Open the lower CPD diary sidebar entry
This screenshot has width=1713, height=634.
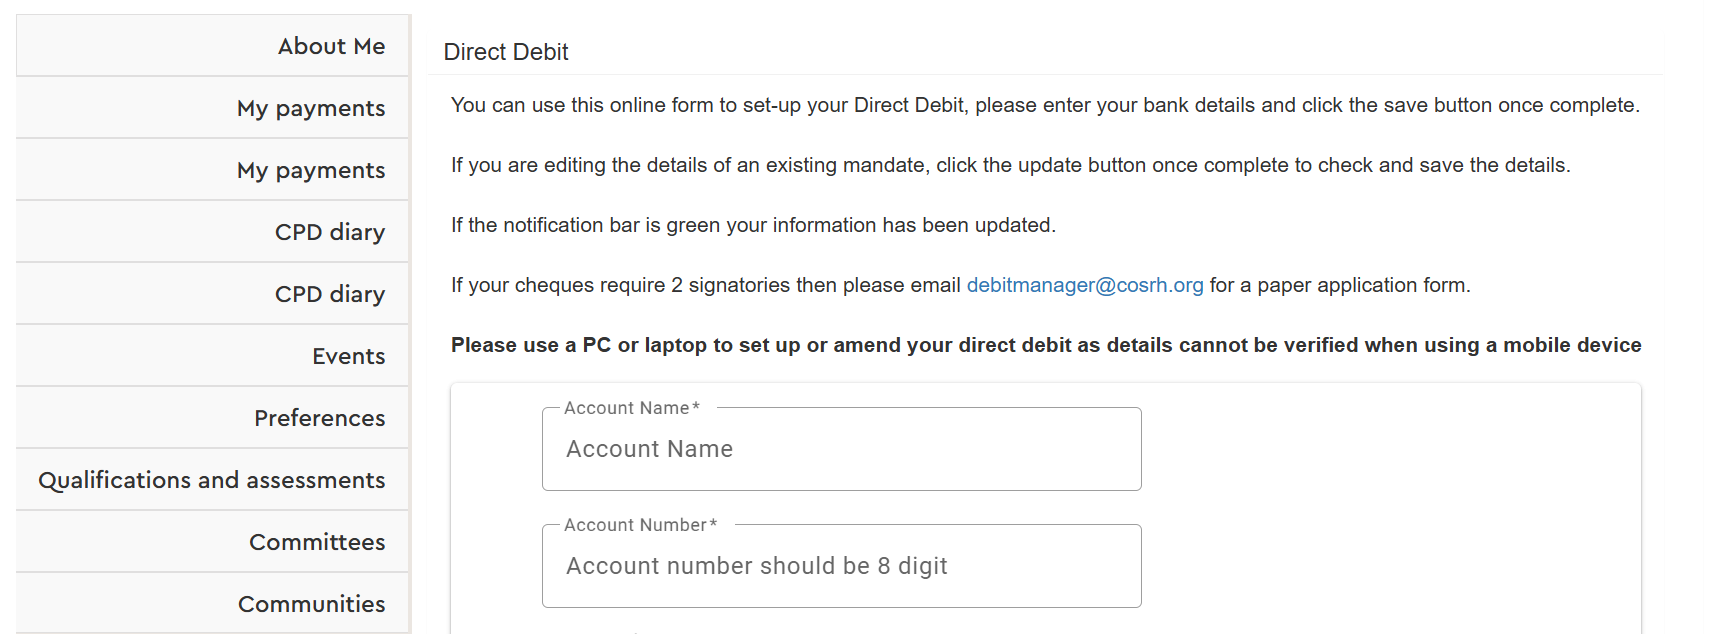(330, 294)
